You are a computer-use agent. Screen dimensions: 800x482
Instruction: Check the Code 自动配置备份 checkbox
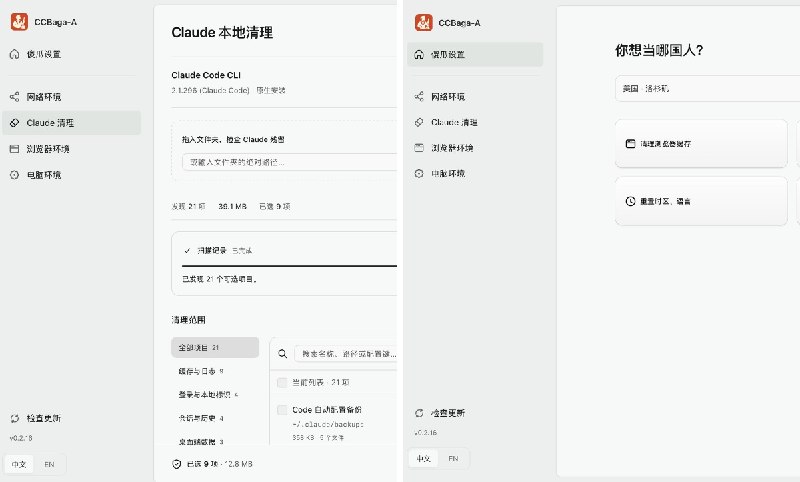click(282, 410)
